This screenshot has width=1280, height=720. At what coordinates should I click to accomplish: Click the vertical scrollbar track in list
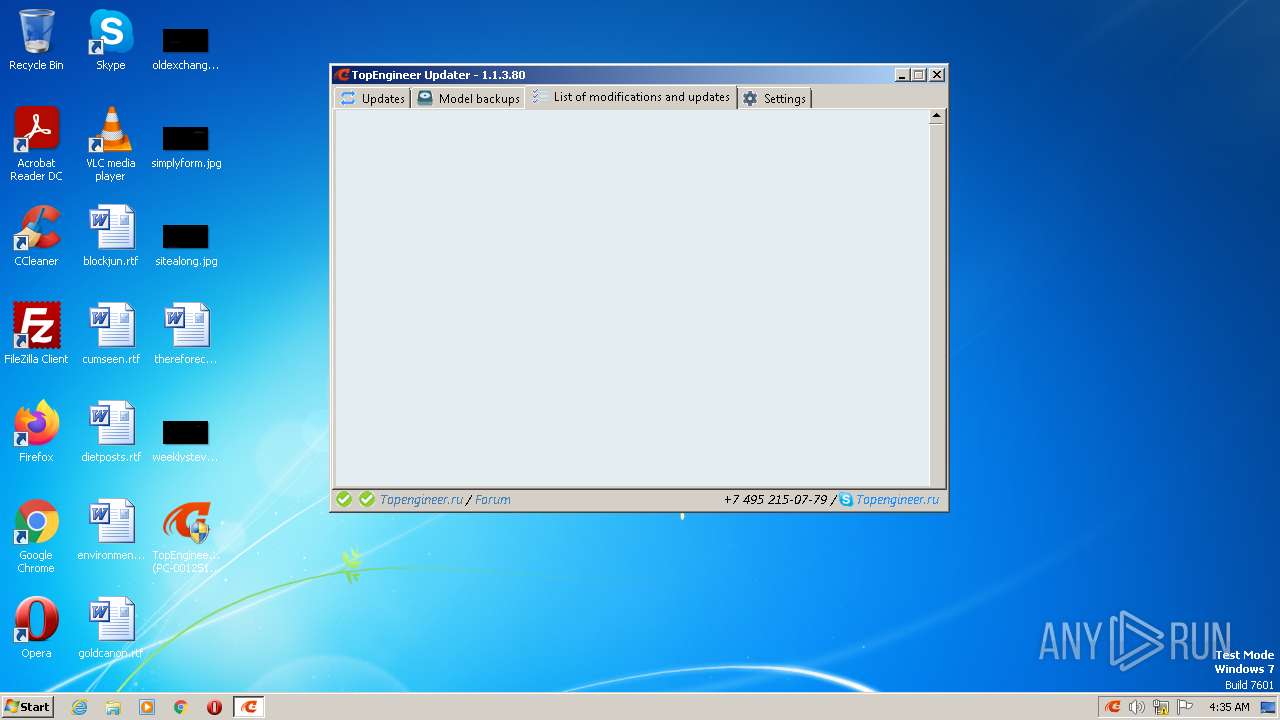point(937,305)
